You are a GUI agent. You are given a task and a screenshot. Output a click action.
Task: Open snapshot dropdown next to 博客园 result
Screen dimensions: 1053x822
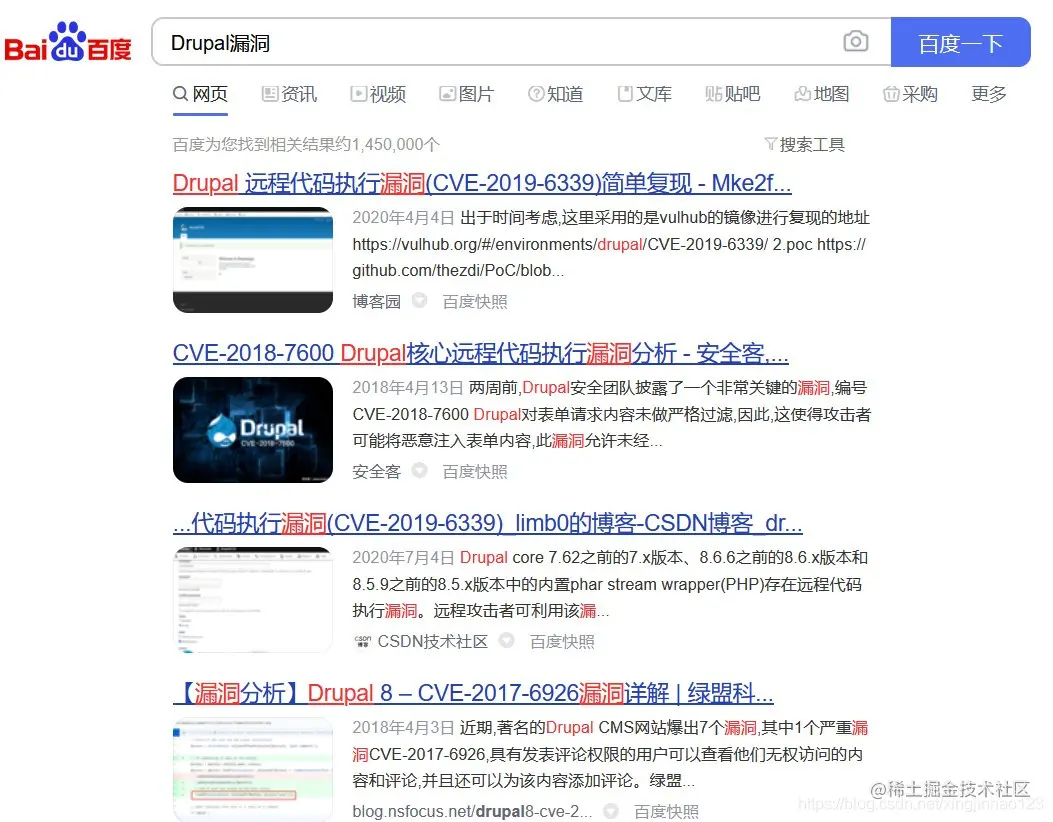click(x=418, y=301)
